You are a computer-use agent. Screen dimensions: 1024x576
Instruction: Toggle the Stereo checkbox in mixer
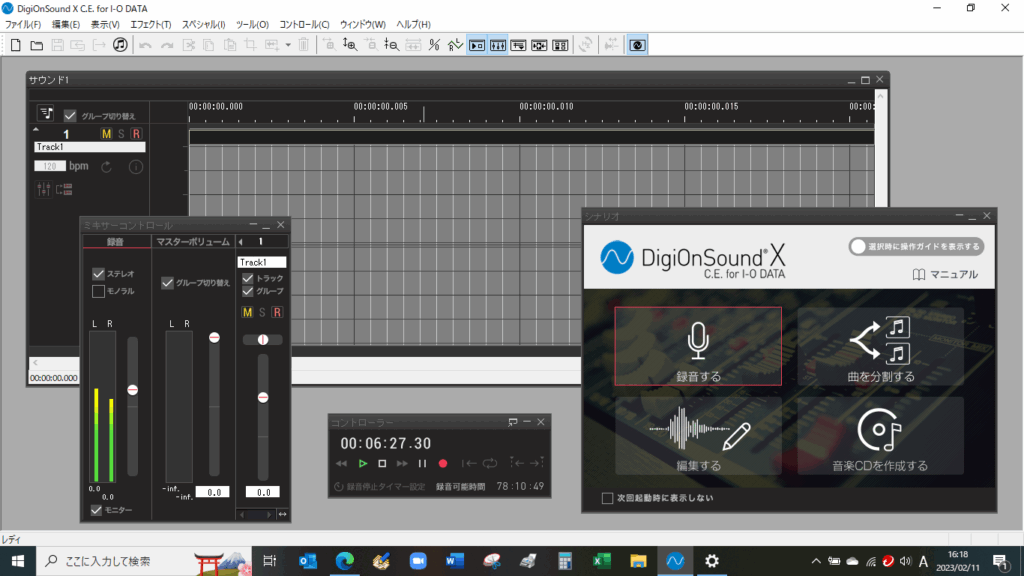pyautogui.click(x=99, y=274)
